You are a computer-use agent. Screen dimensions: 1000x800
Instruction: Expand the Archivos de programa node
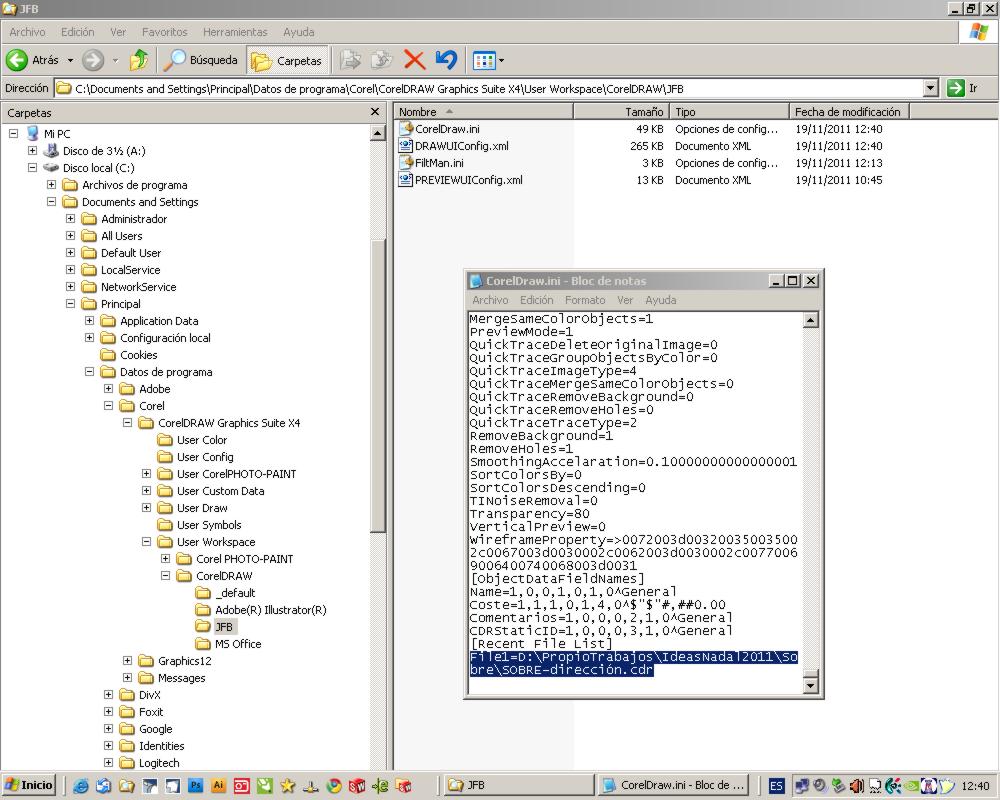coord(52,184)
